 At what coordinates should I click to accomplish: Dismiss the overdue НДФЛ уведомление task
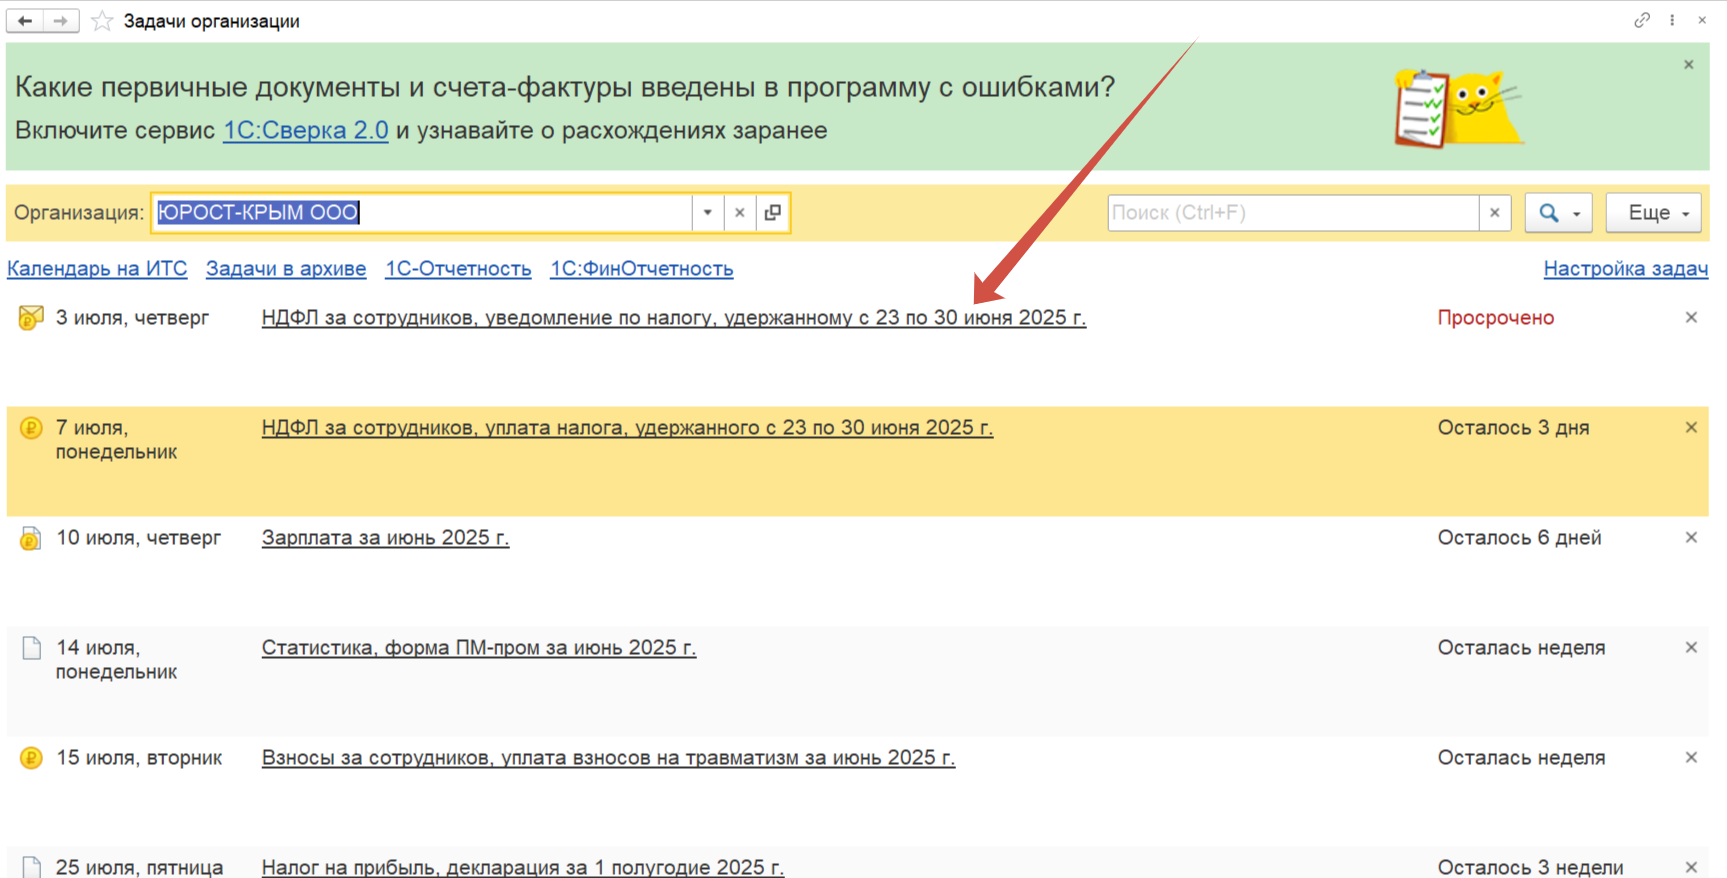pos(1691,318)
